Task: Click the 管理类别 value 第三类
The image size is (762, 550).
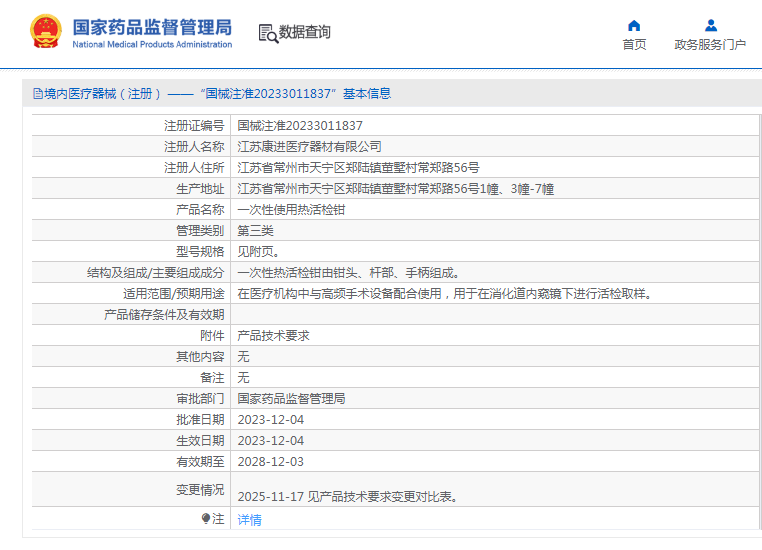Action: point(255,231)
